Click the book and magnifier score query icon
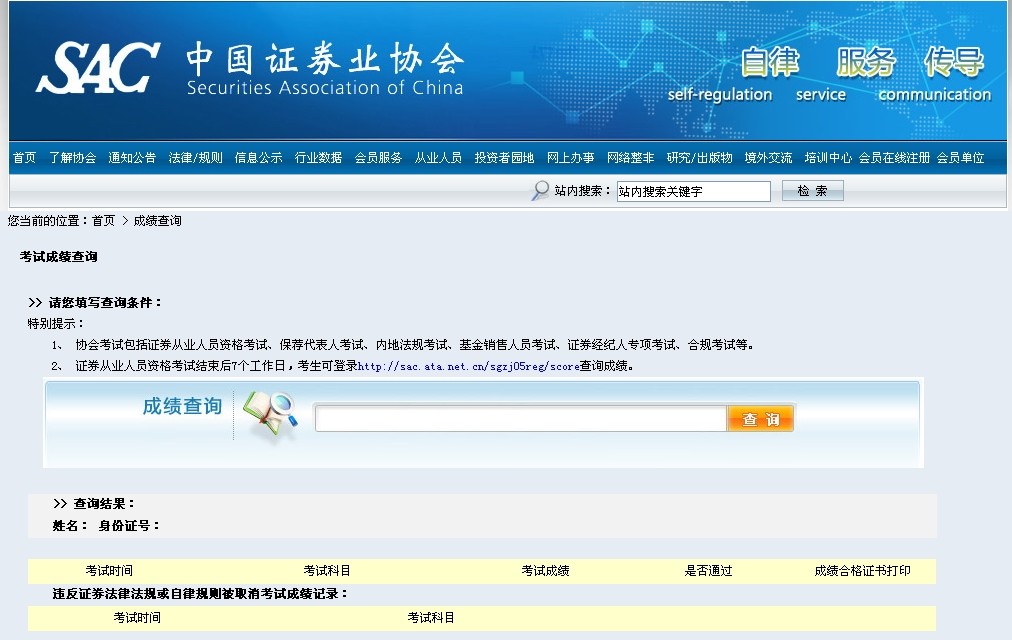1012x640 pixels. coord(270,417)
